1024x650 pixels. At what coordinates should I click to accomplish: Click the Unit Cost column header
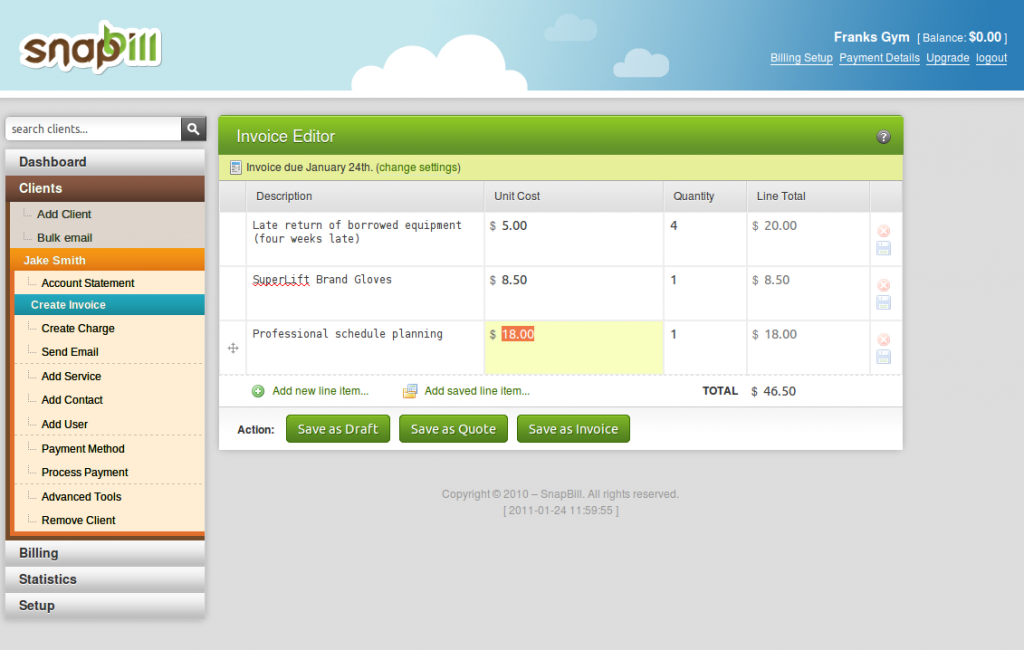pos(517,196)
